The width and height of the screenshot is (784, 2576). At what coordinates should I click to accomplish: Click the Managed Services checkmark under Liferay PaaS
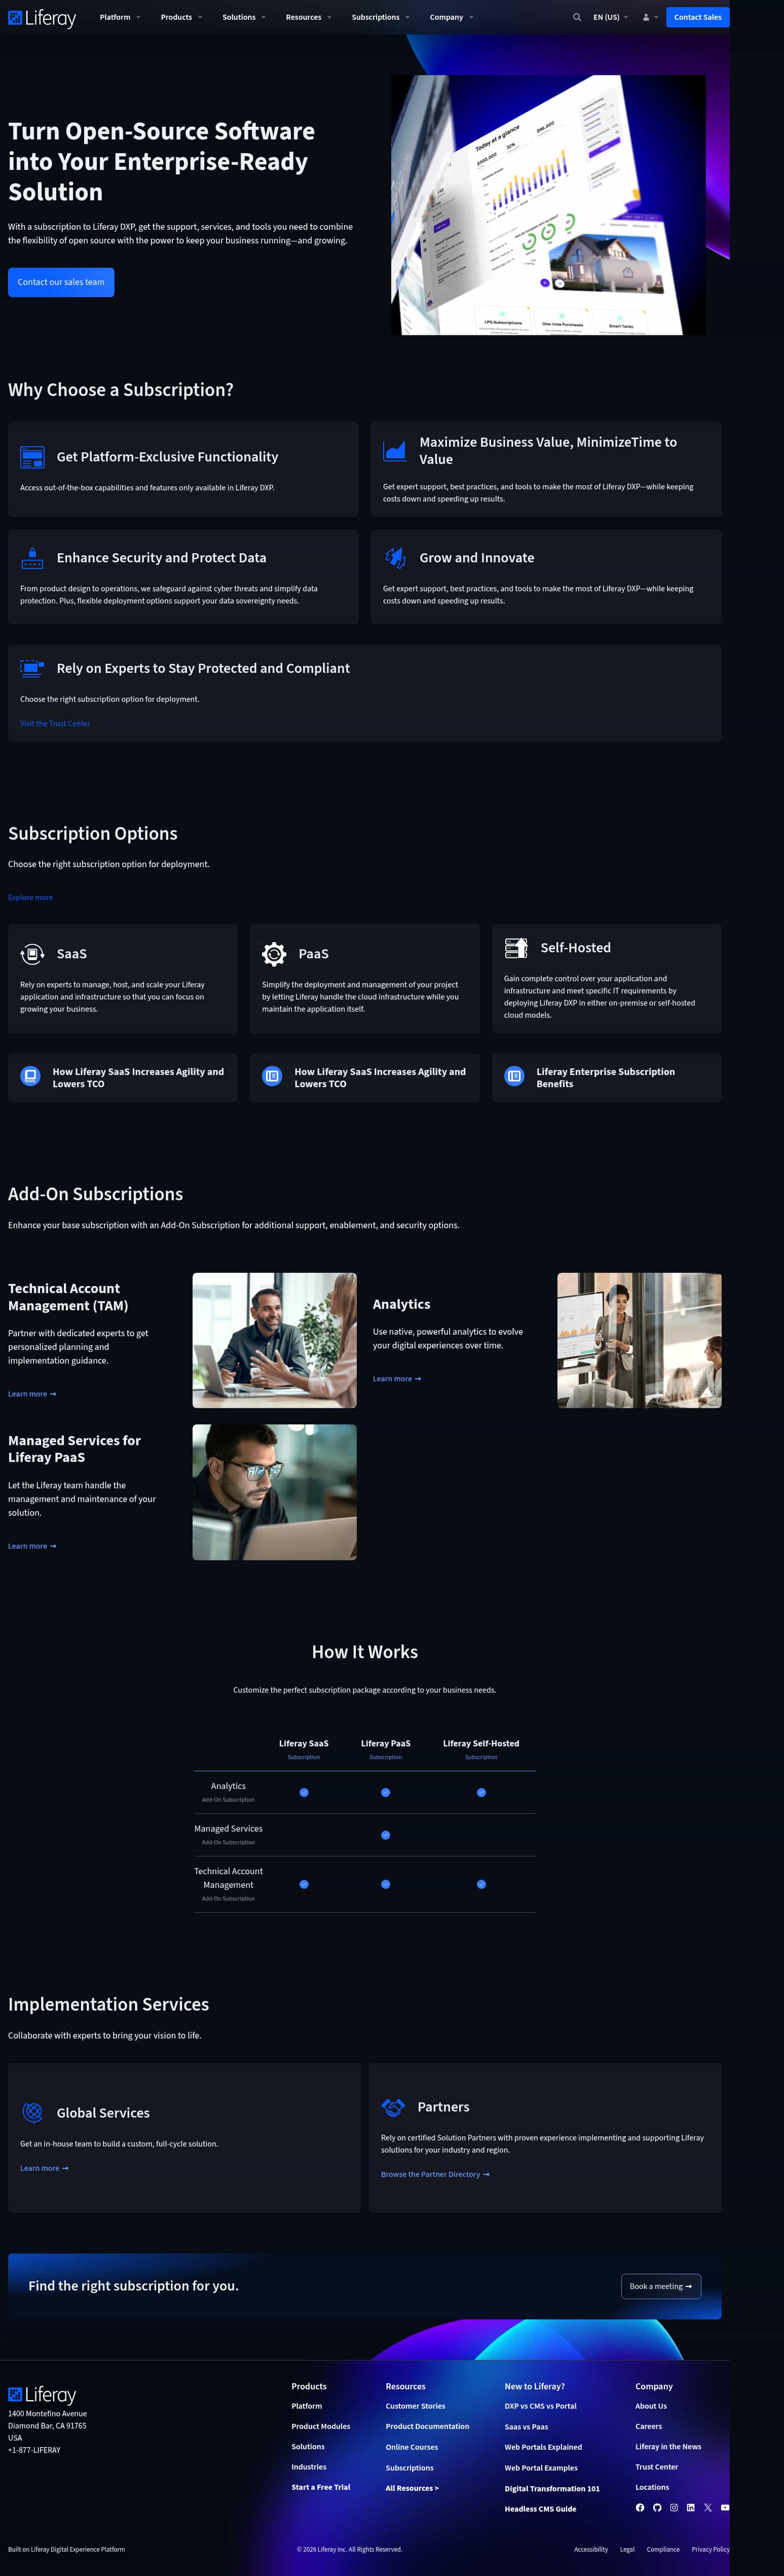coord(386,1835)
